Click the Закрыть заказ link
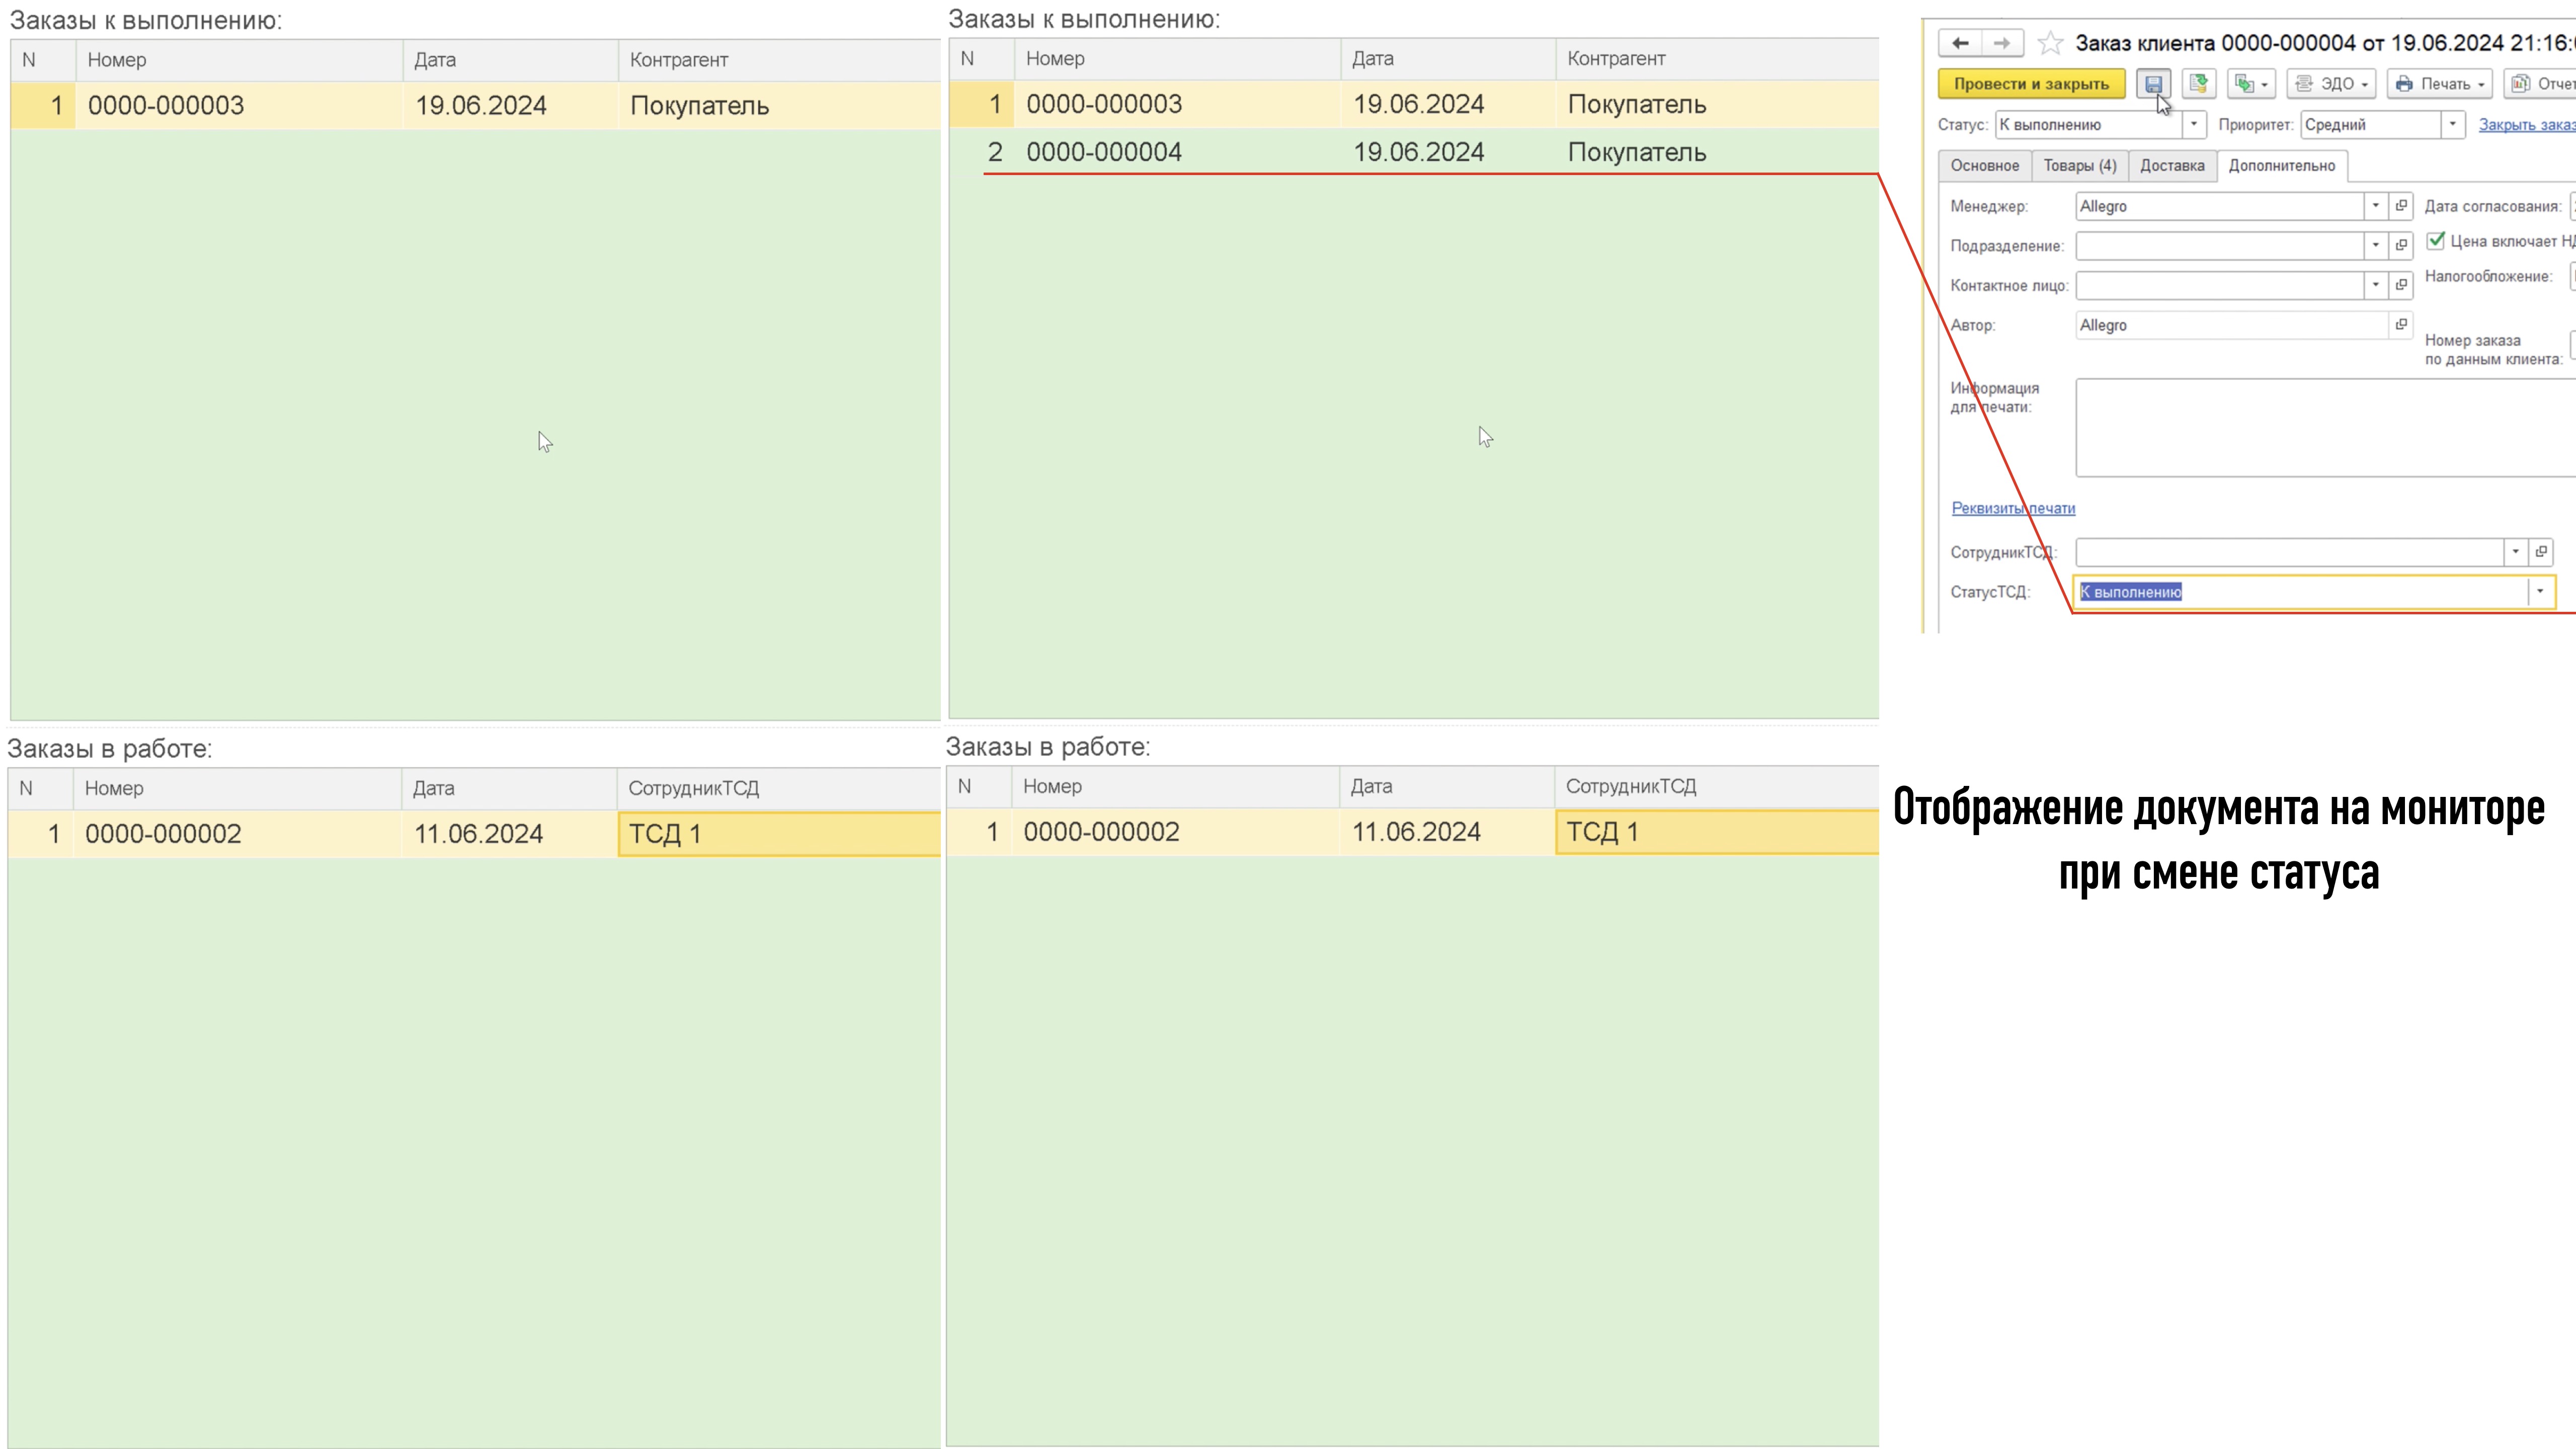Image resolution: width=2576 pixels, height=1449 pixels. coord(2527,125)
